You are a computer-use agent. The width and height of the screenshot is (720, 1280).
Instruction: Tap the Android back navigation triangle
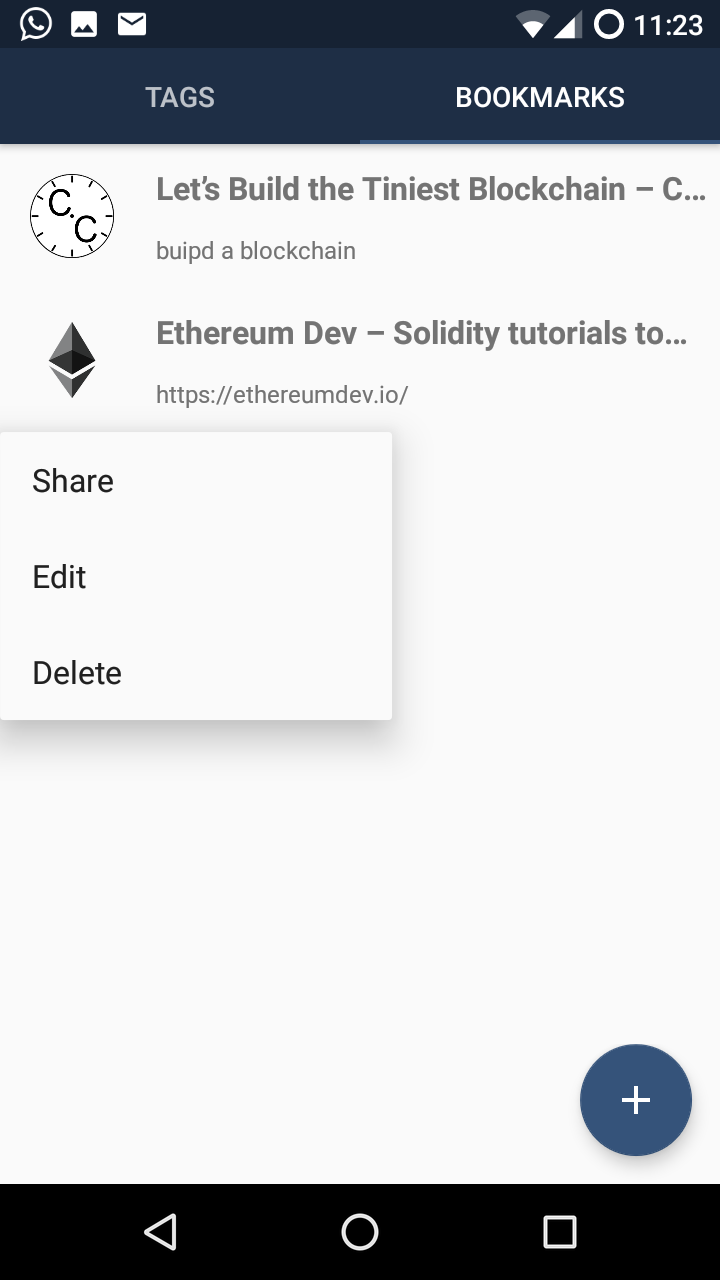160,1232
